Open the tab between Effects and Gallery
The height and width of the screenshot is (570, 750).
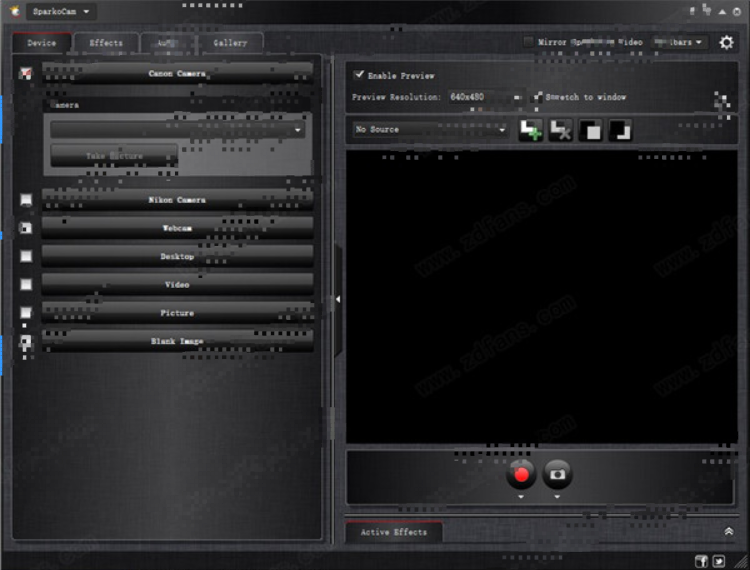tap(167, 43)
